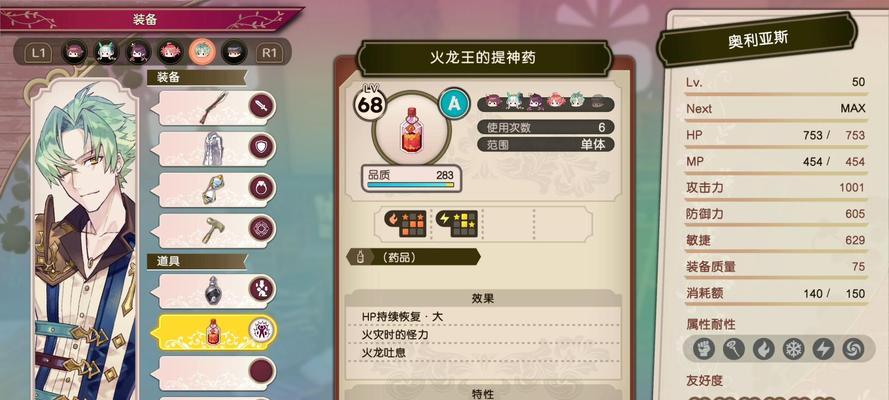Click the empty item slot below the potion
Screen dimensions: 889x400
[x=213, y=372]
